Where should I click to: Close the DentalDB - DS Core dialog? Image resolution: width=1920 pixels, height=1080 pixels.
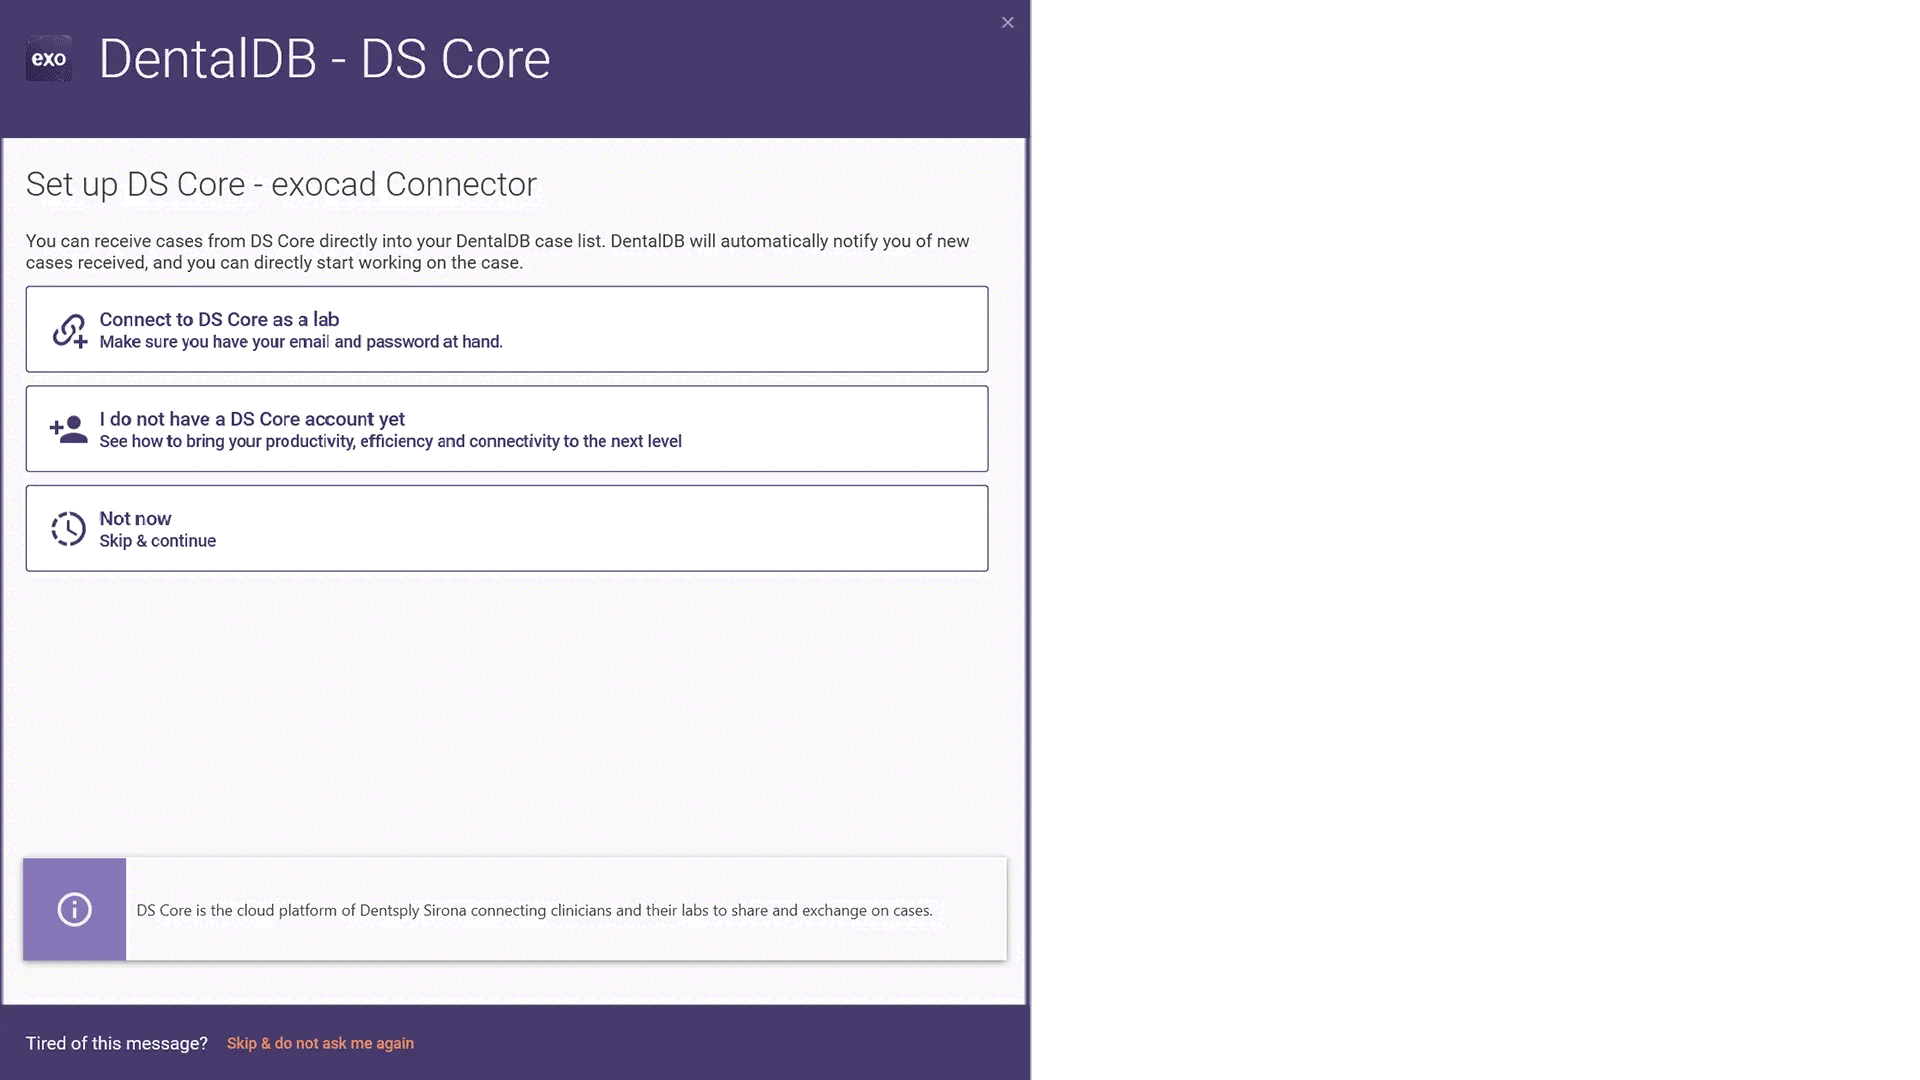1007,22
